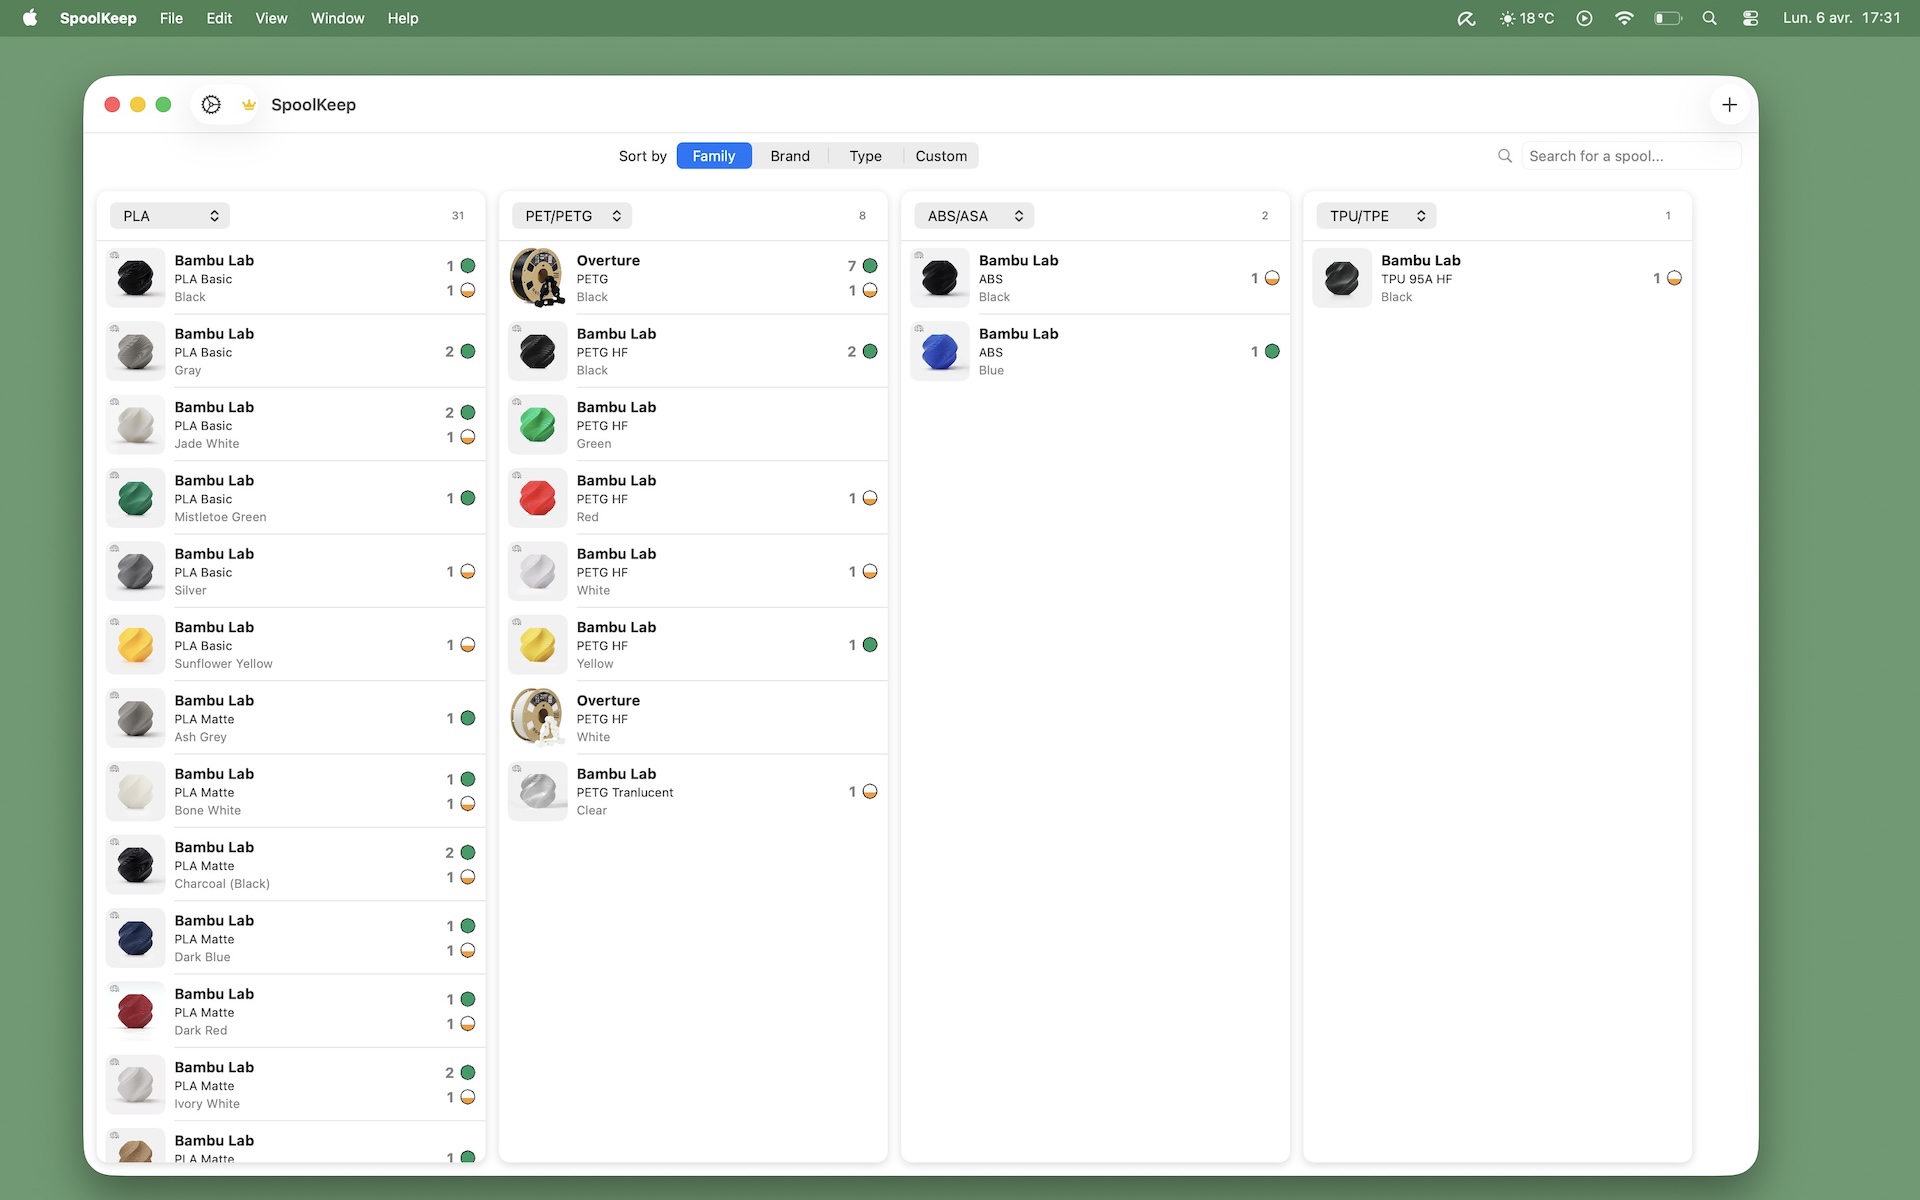Select the PLA Basic Mistletoe Green spool icon
Screen dimensions: 1920x1200
(x=136, y=498)
